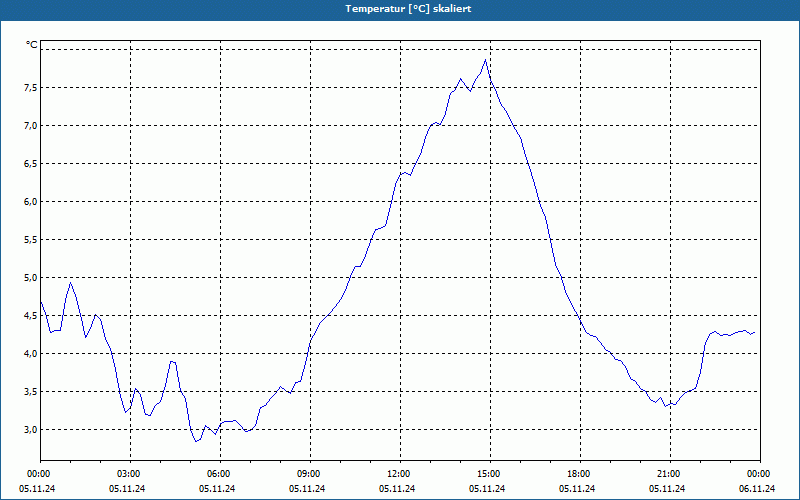Image resolution: width=800 pixels, height=500 pixels.
Task: Select the 3,0 y-axis label
Action: (31, 430)
